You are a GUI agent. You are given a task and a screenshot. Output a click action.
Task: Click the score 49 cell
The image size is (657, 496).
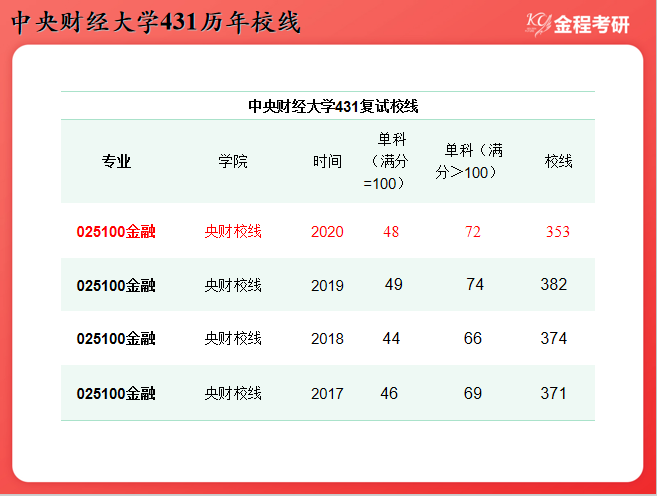pos(394,284)
